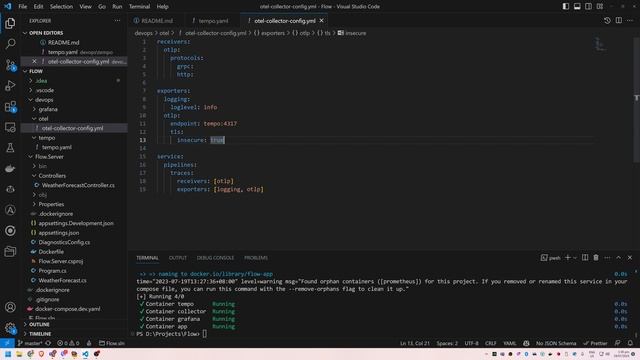The height and width of the screenshot is (360, 640).
Task: Collapse the Open Editors section
Action: click(x=46, y=33)
